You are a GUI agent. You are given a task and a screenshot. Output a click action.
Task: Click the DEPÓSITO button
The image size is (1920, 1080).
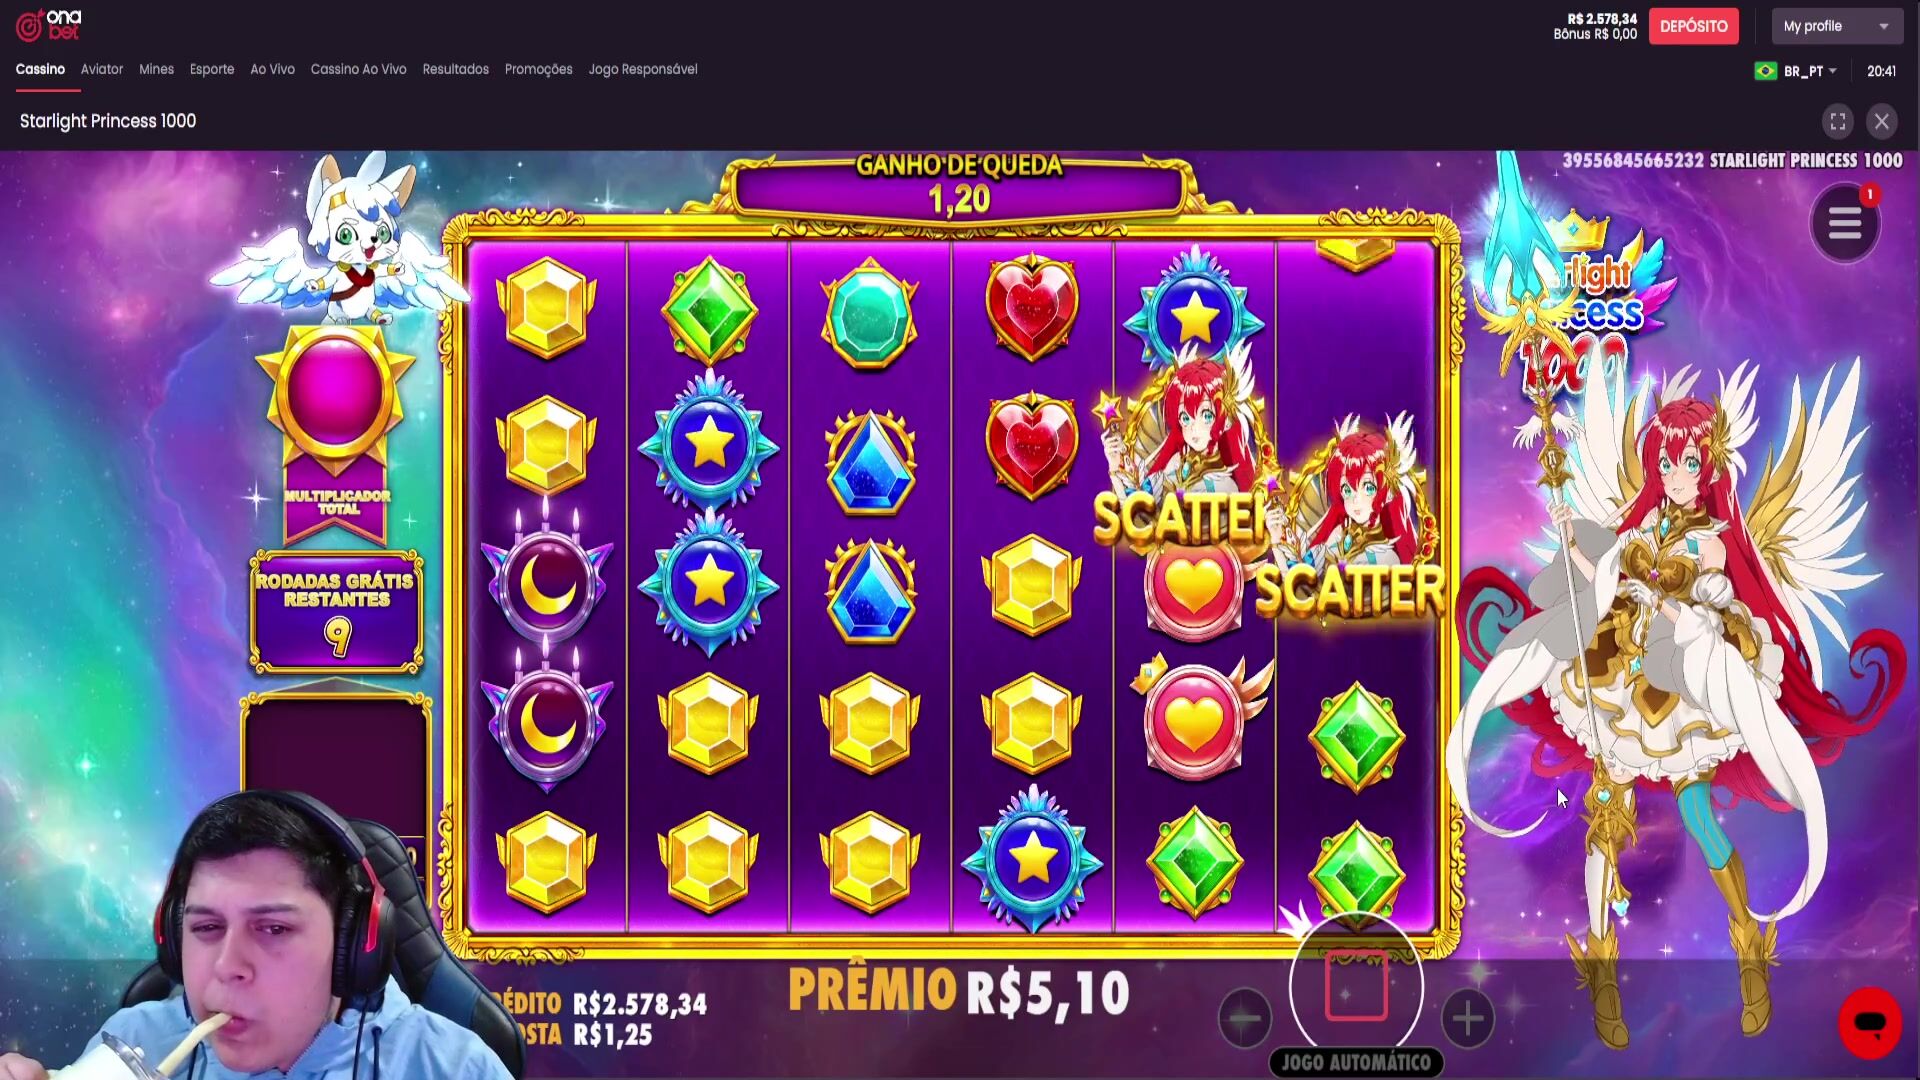[x=1693, y=26]
